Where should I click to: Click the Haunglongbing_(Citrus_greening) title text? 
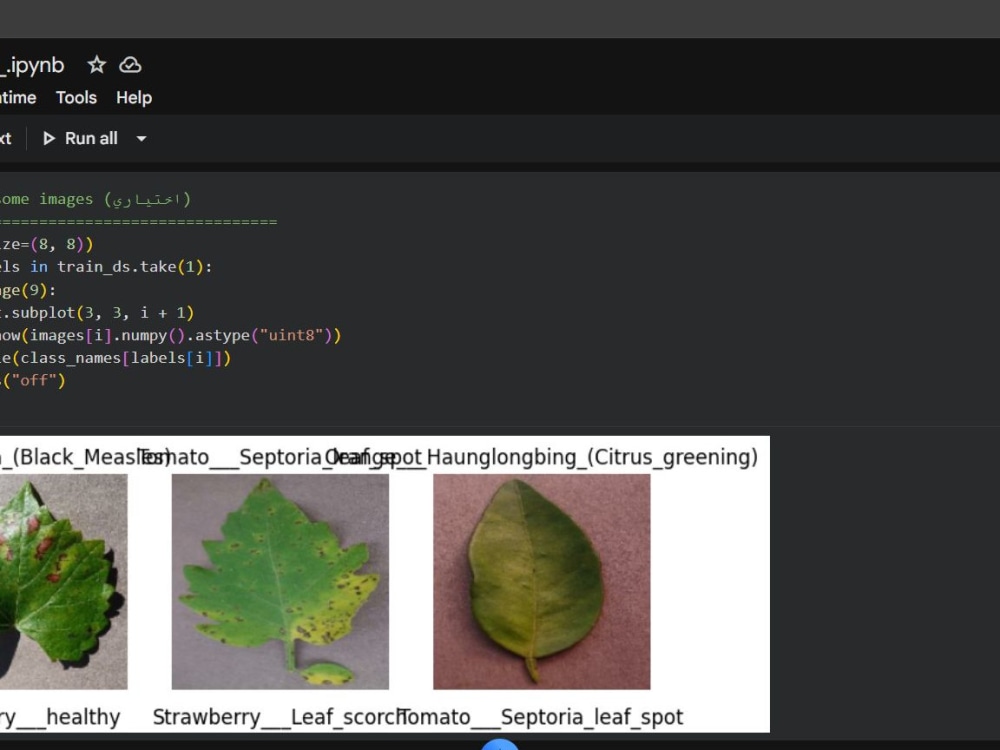click(592, 457)
